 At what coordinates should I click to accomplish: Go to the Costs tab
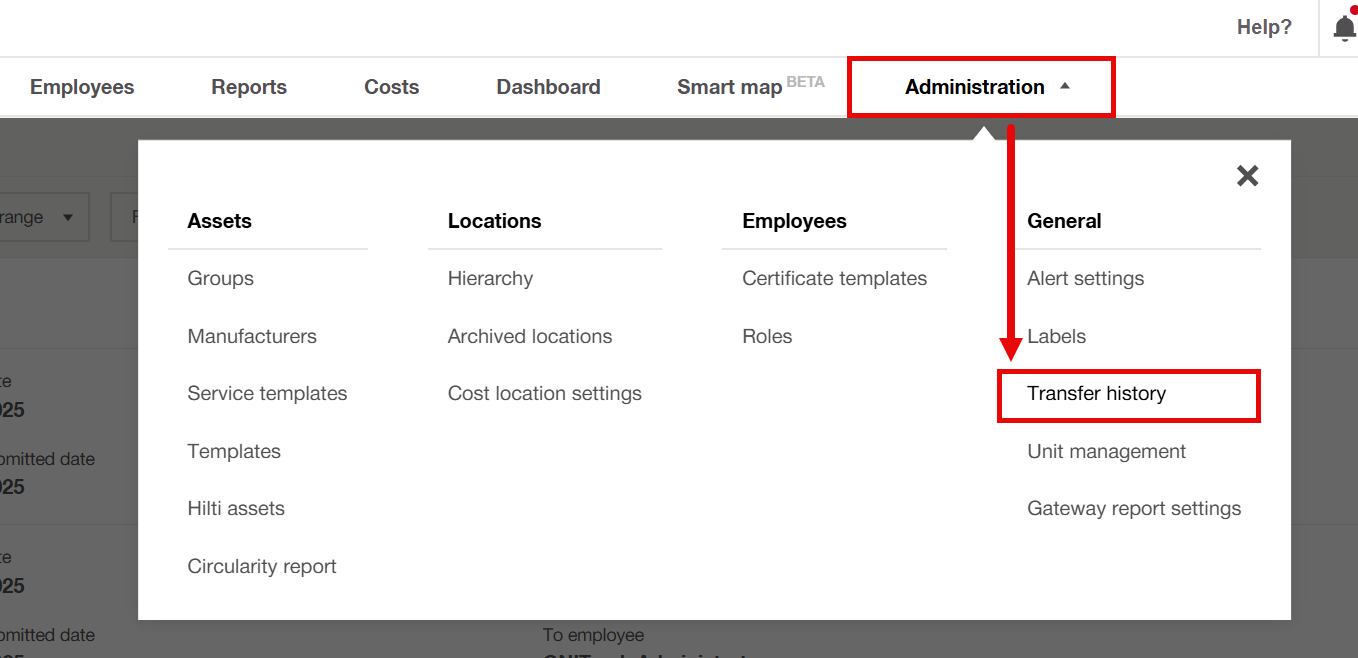[391, 87]
